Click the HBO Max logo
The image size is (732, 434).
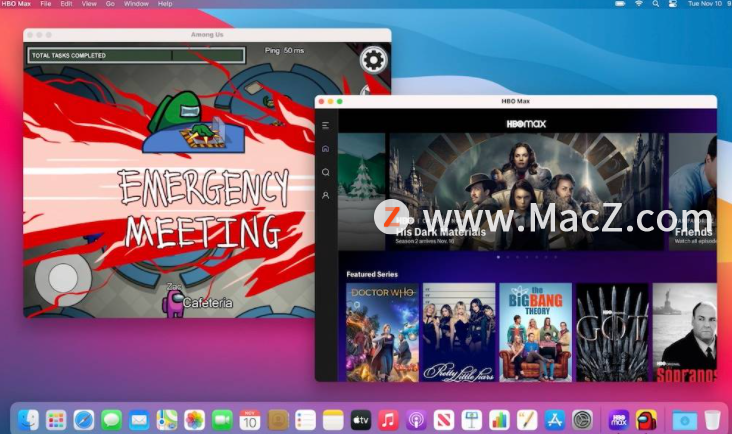tap(526, 124)
